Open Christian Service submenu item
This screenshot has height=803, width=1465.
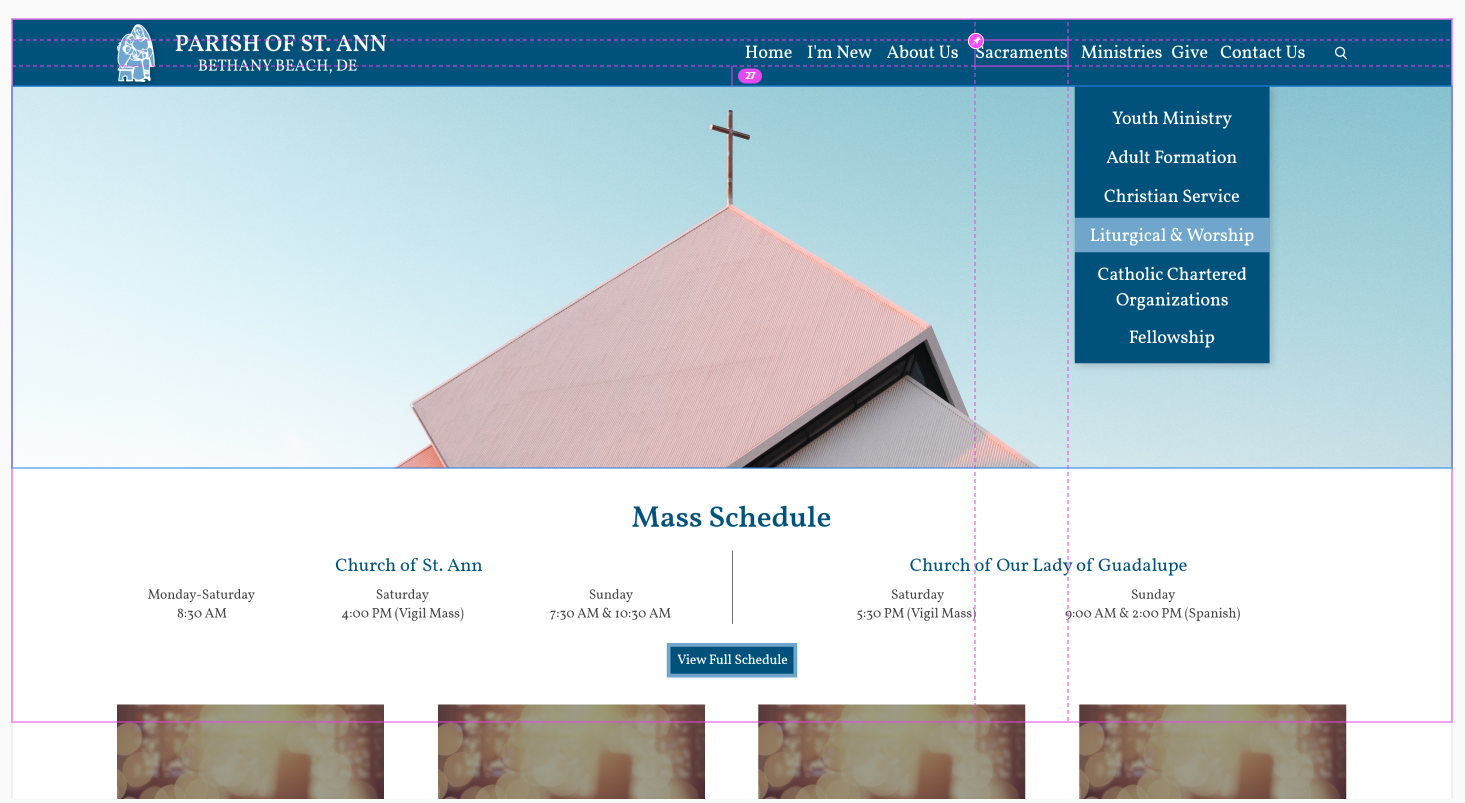pos(1171,196)
